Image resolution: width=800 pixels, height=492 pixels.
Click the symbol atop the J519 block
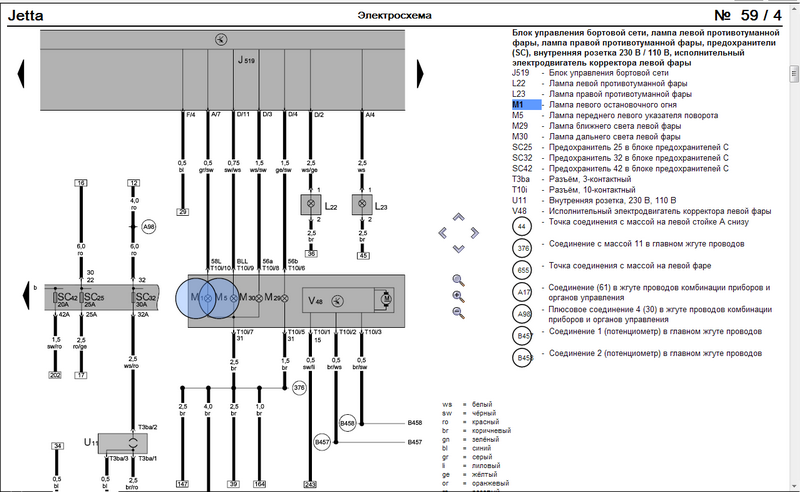click(x=221, y=39)
